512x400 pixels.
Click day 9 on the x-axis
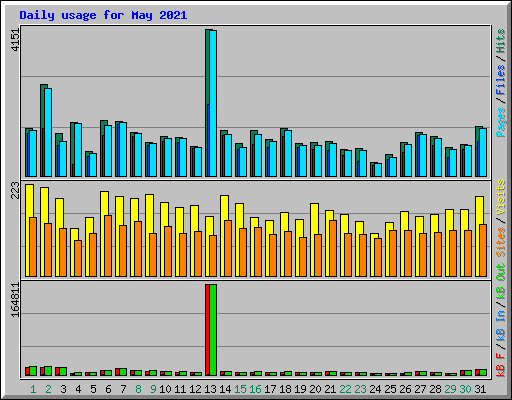pyautogui.click(x=153, y=389)
